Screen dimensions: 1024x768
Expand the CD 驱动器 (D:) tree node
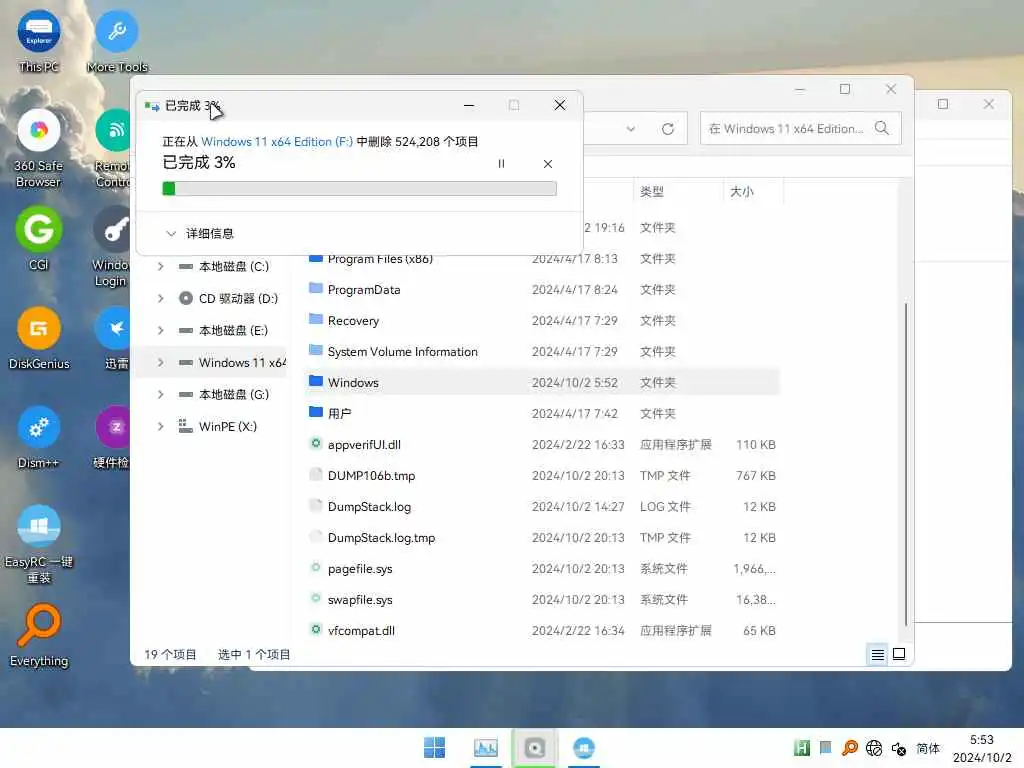tap(161, 298)
